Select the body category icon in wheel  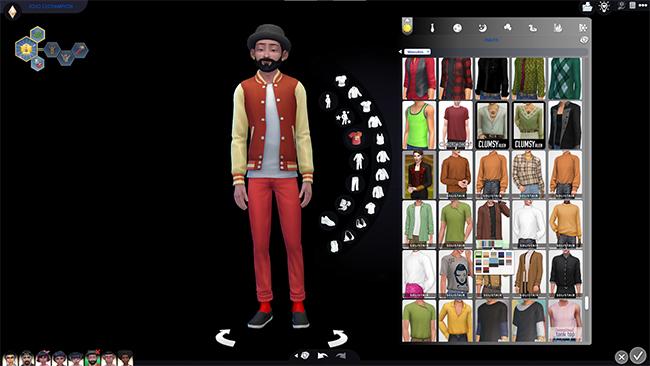tap(328, 101)
